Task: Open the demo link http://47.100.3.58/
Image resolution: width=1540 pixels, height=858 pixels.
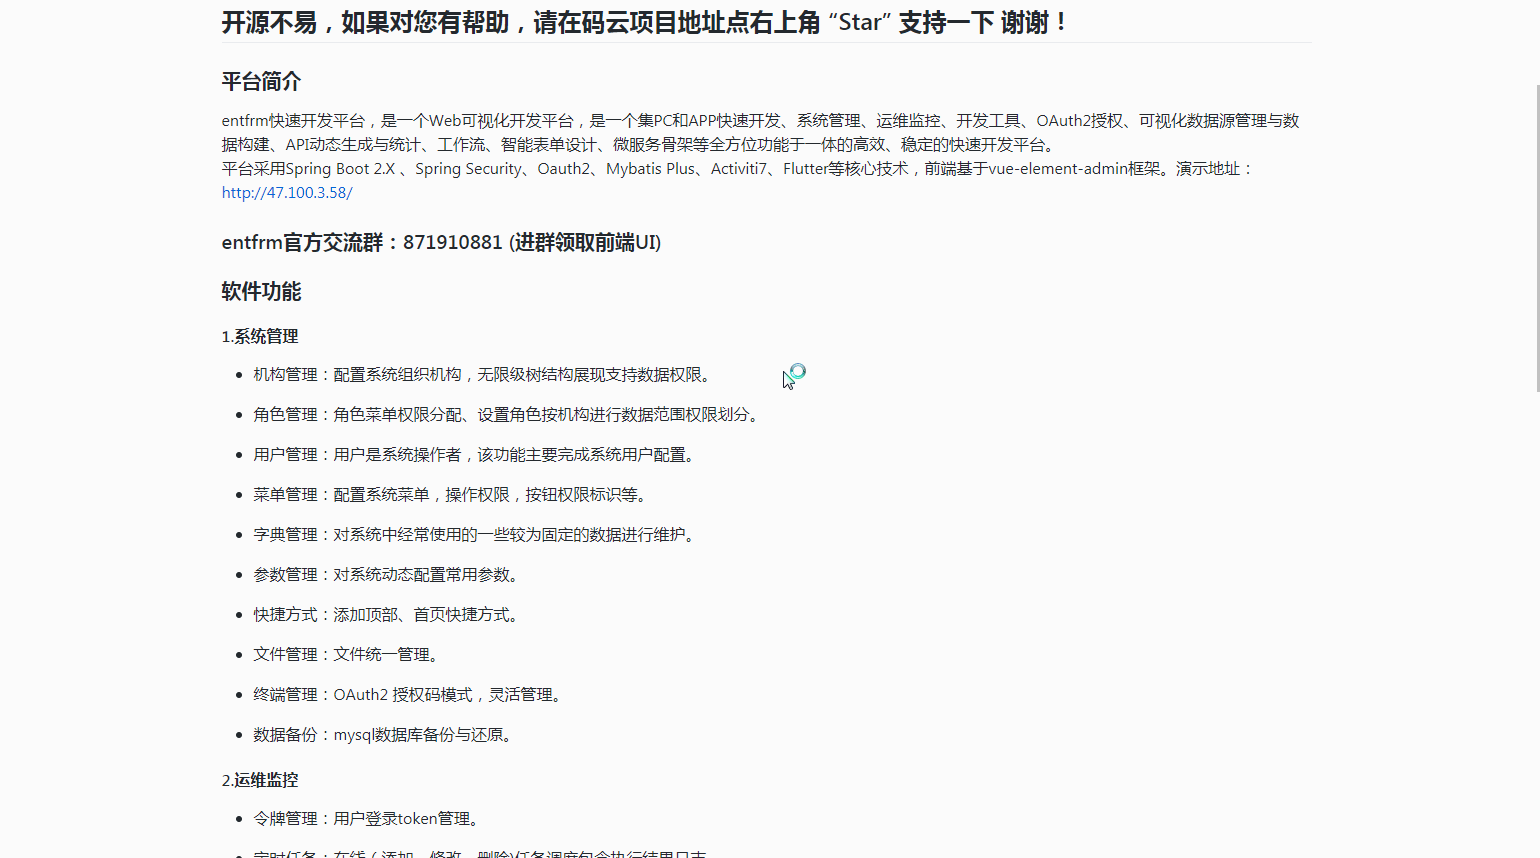Action: coord(286,191)
